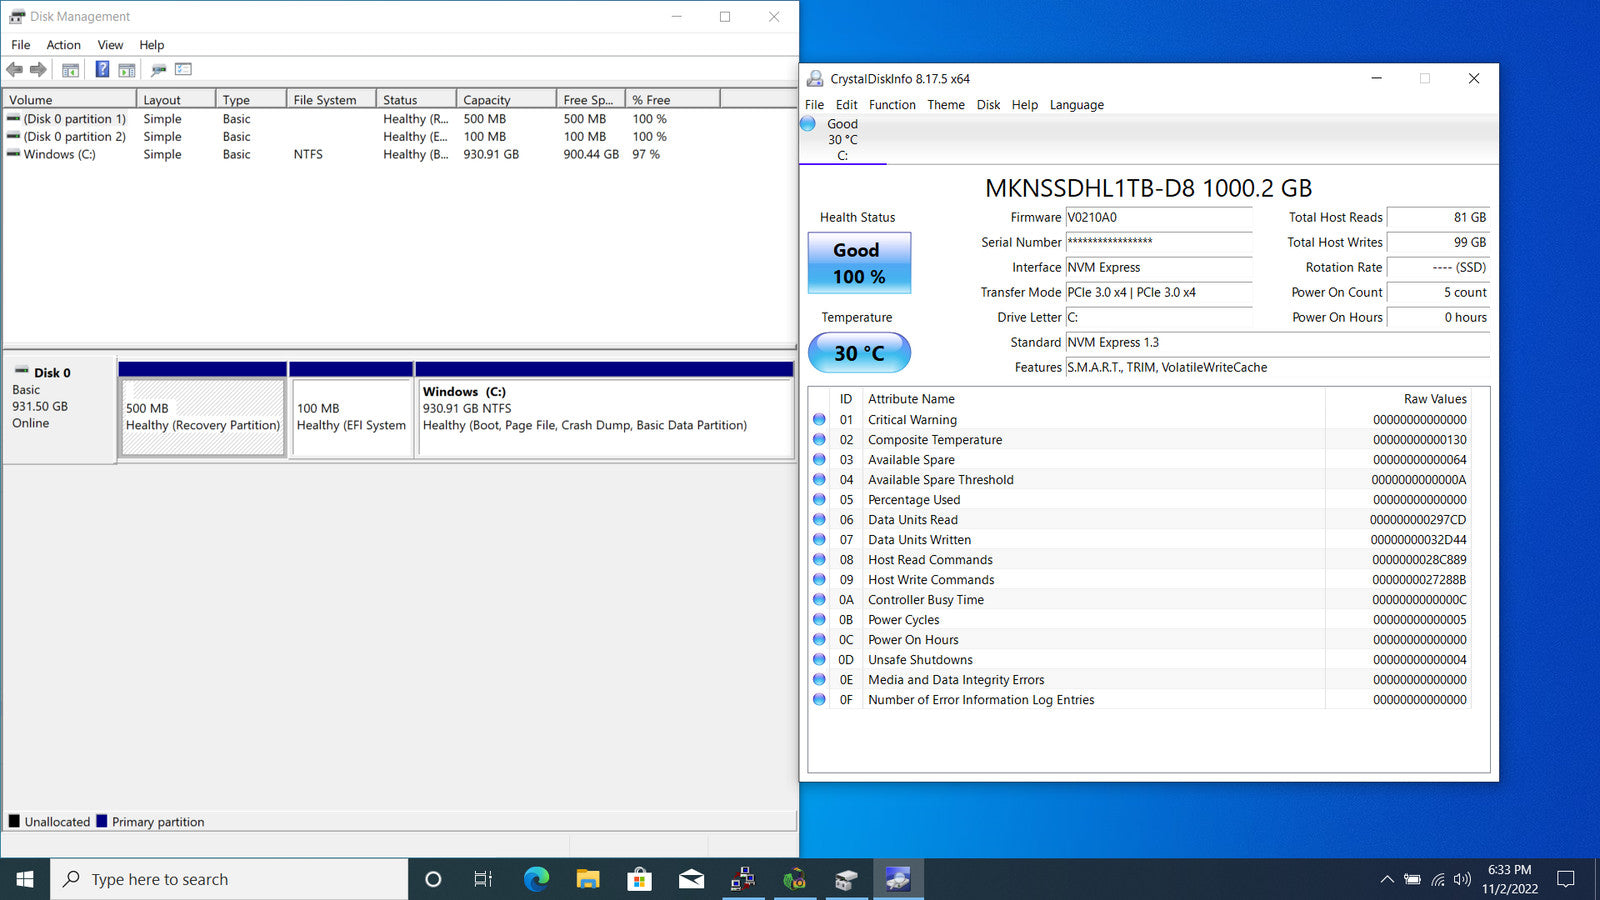
Task: Select the 100 MB EFI System partition block
Action: 351,417
